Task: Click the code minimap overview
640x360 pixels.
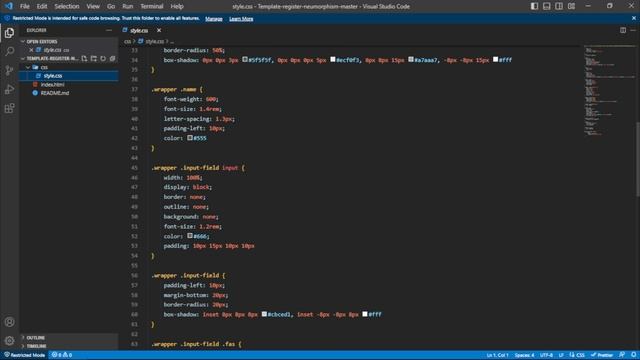Action: point(609,91)
